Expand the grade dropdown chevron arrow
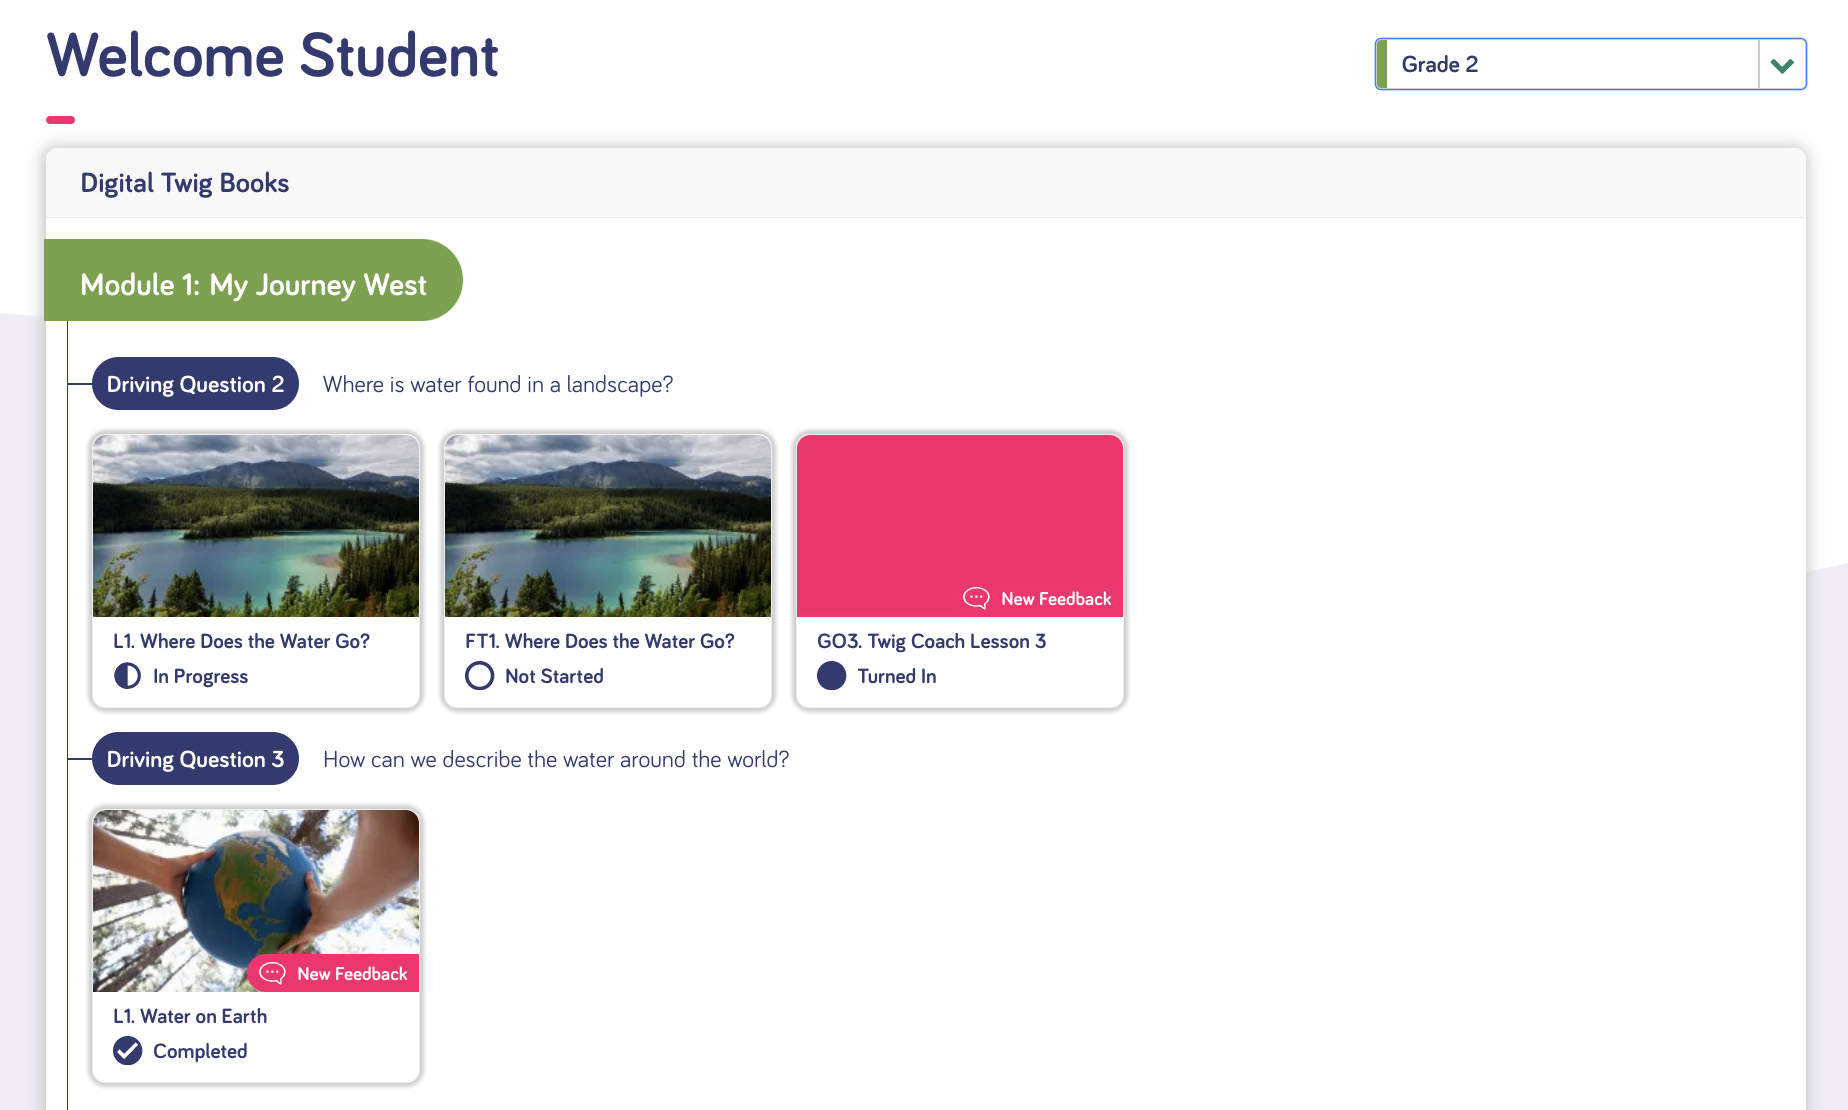 coord(1781,65)
